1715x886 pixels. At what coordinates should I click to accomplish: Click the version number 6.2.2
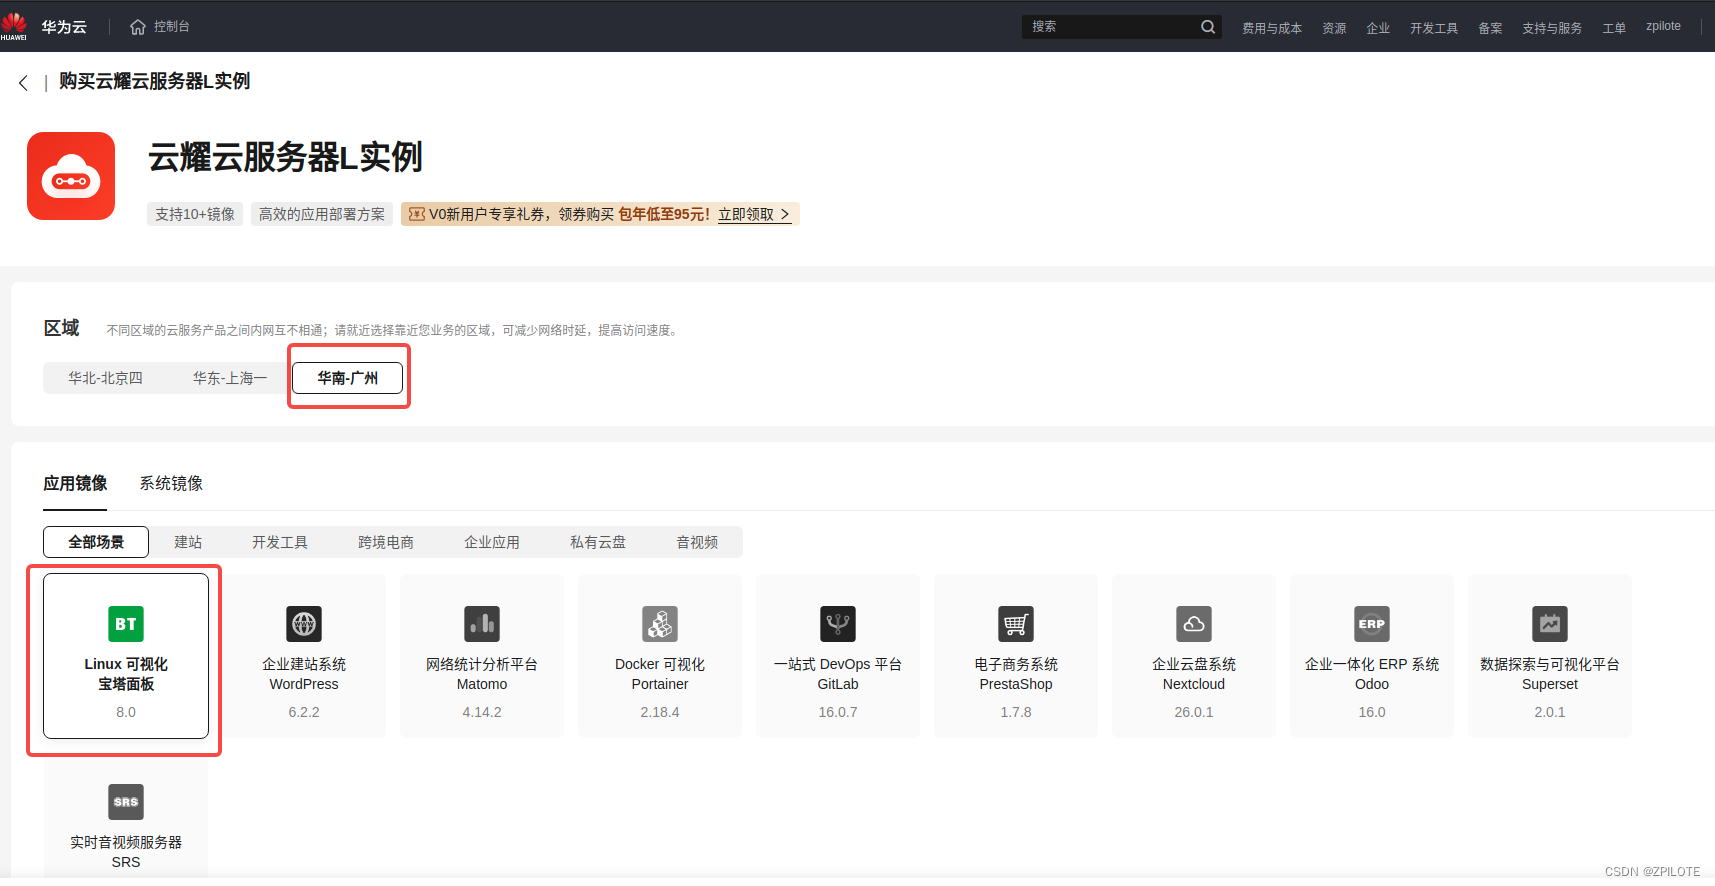click(304, 712)
